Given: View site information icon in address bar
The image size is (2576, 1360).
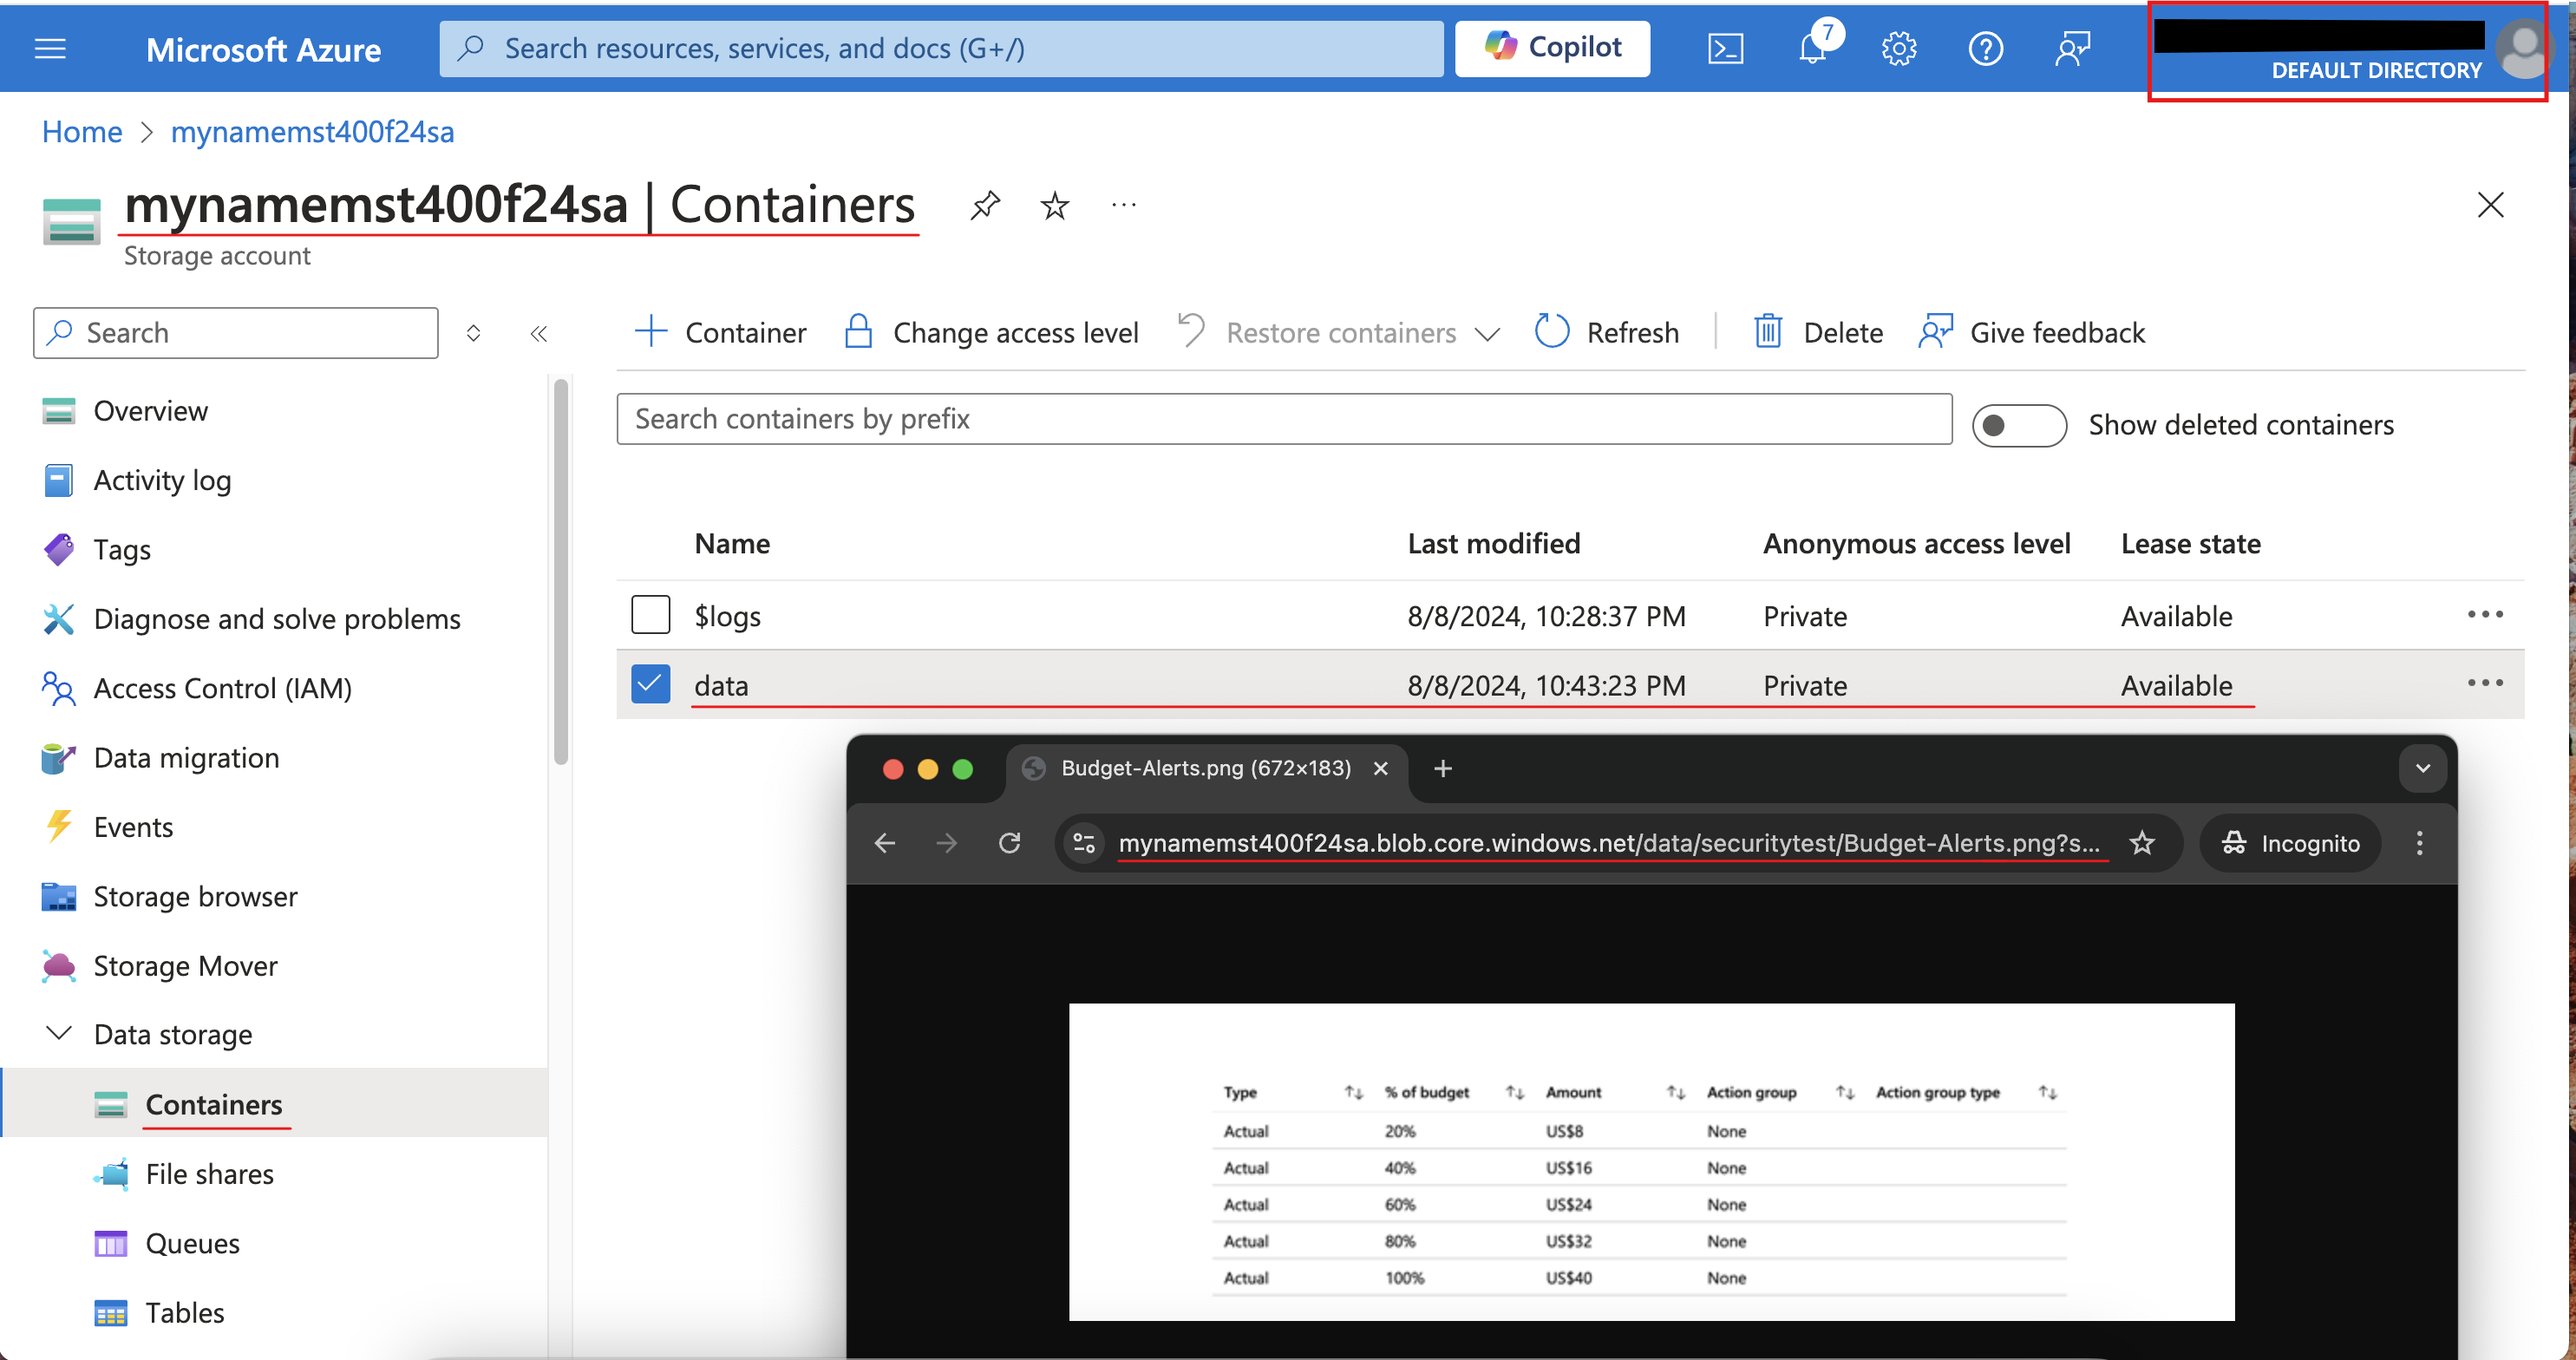Looking at the screenshot, I should (x=1084, y=843).
